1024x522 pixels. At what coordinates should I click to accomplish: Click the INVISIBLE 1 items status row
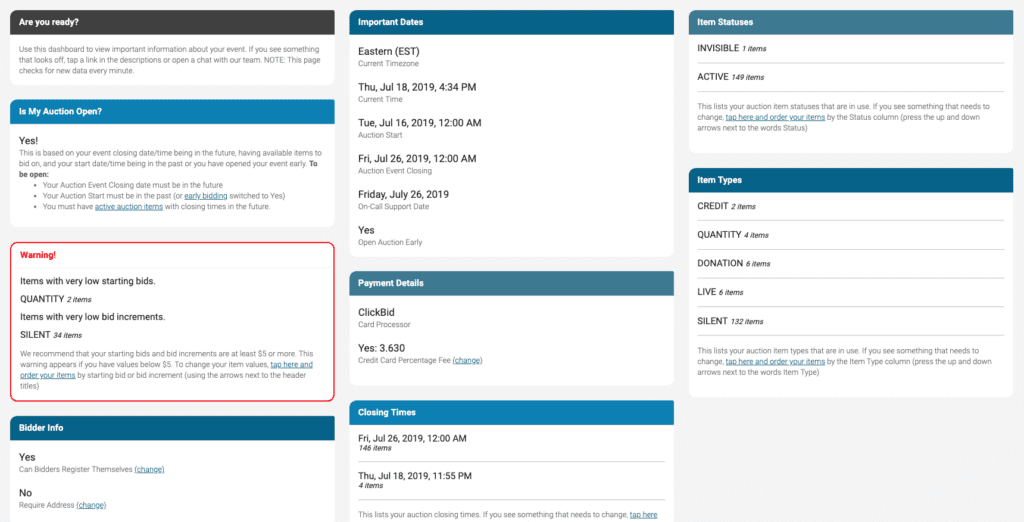(x=732, y=48)
